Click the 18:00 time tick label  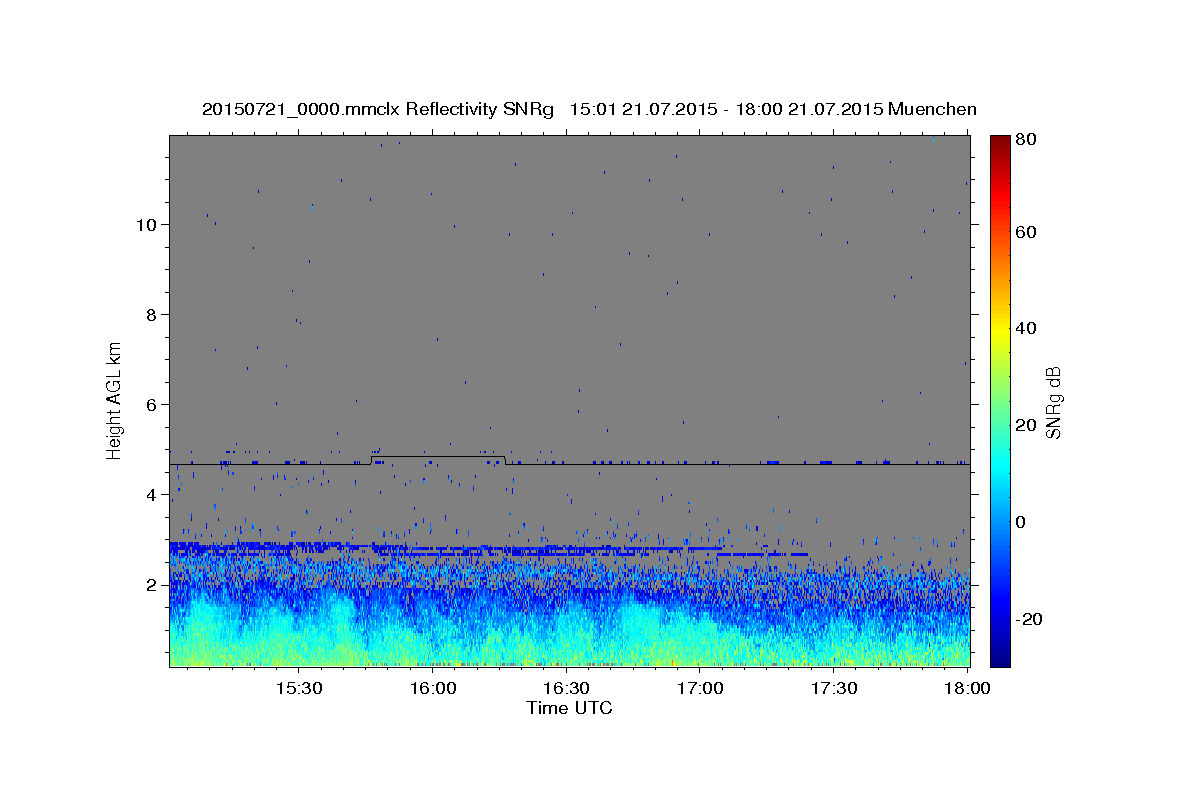(967, 689)
